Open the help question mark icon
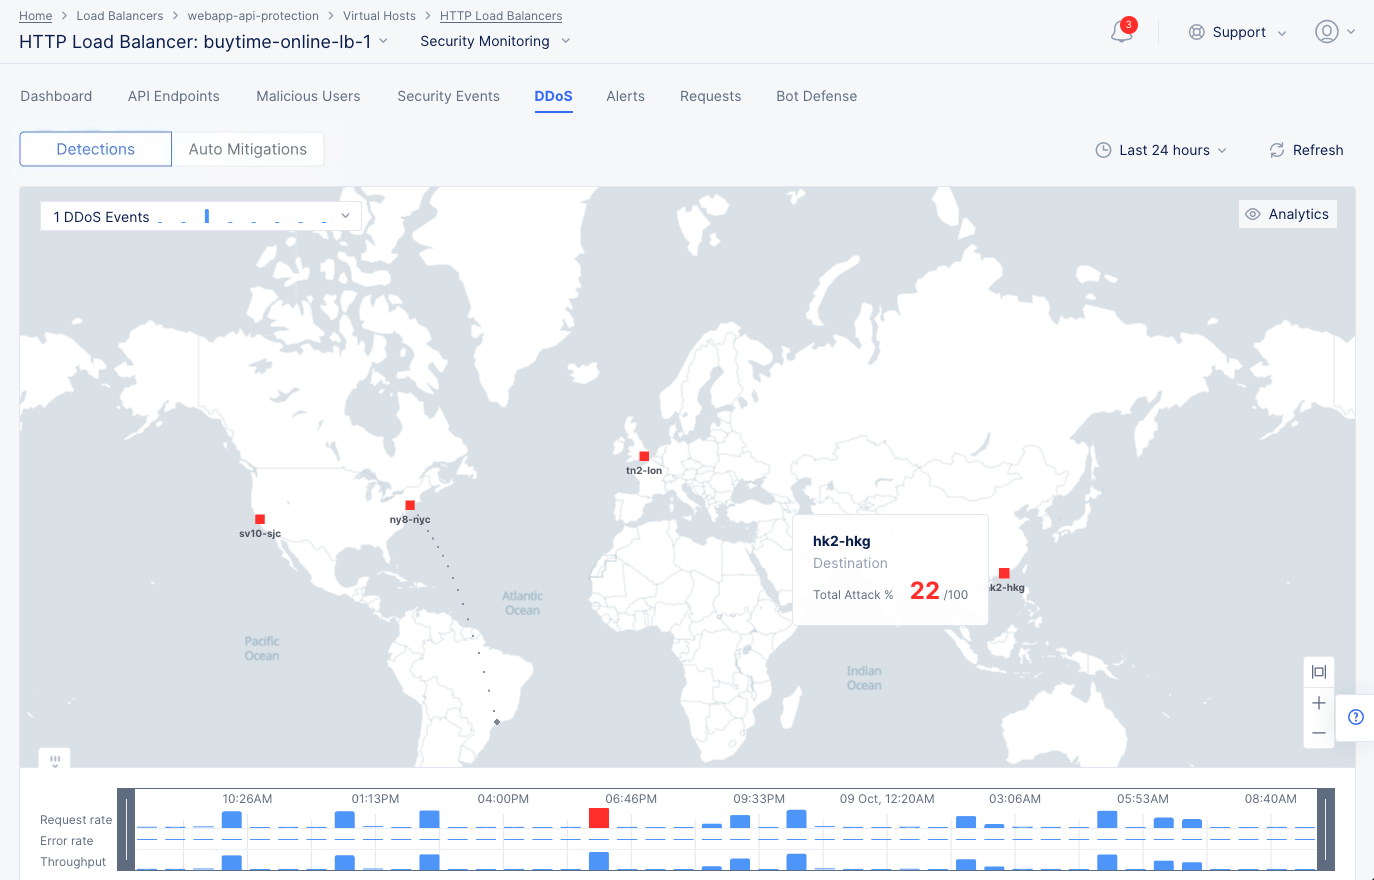Image resolution: width=1374 pixels, height=880 pixels. (1355, 717)
